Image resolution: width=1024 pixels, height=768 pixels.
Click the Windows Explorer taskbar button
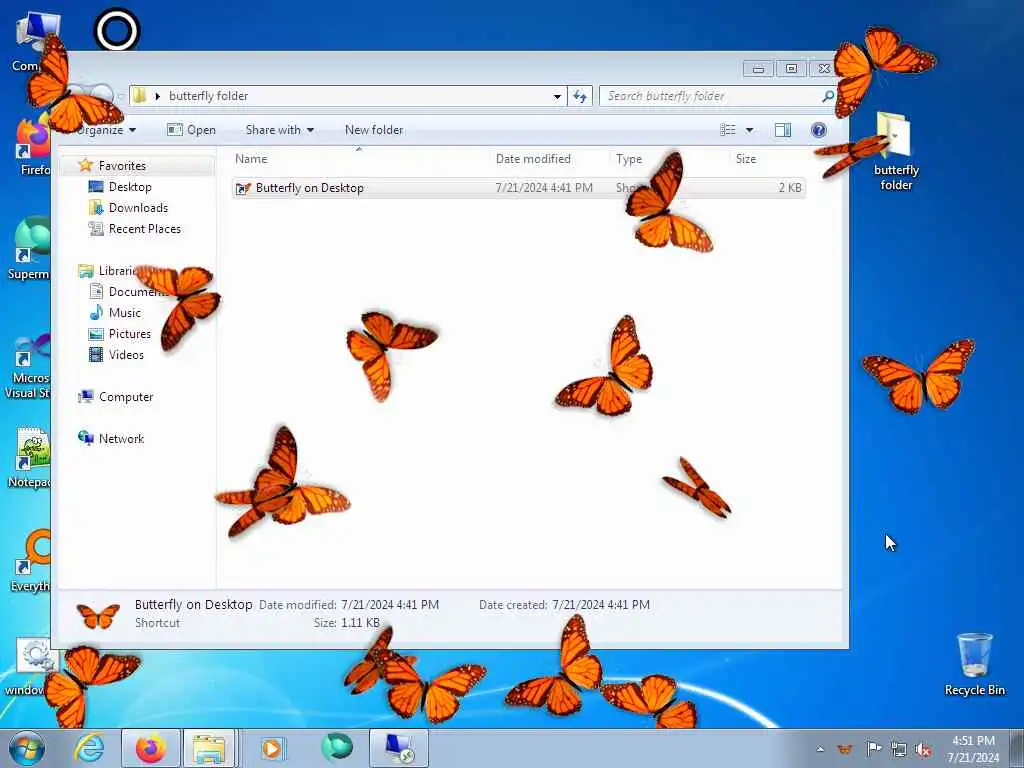click(x=209, y=748)
